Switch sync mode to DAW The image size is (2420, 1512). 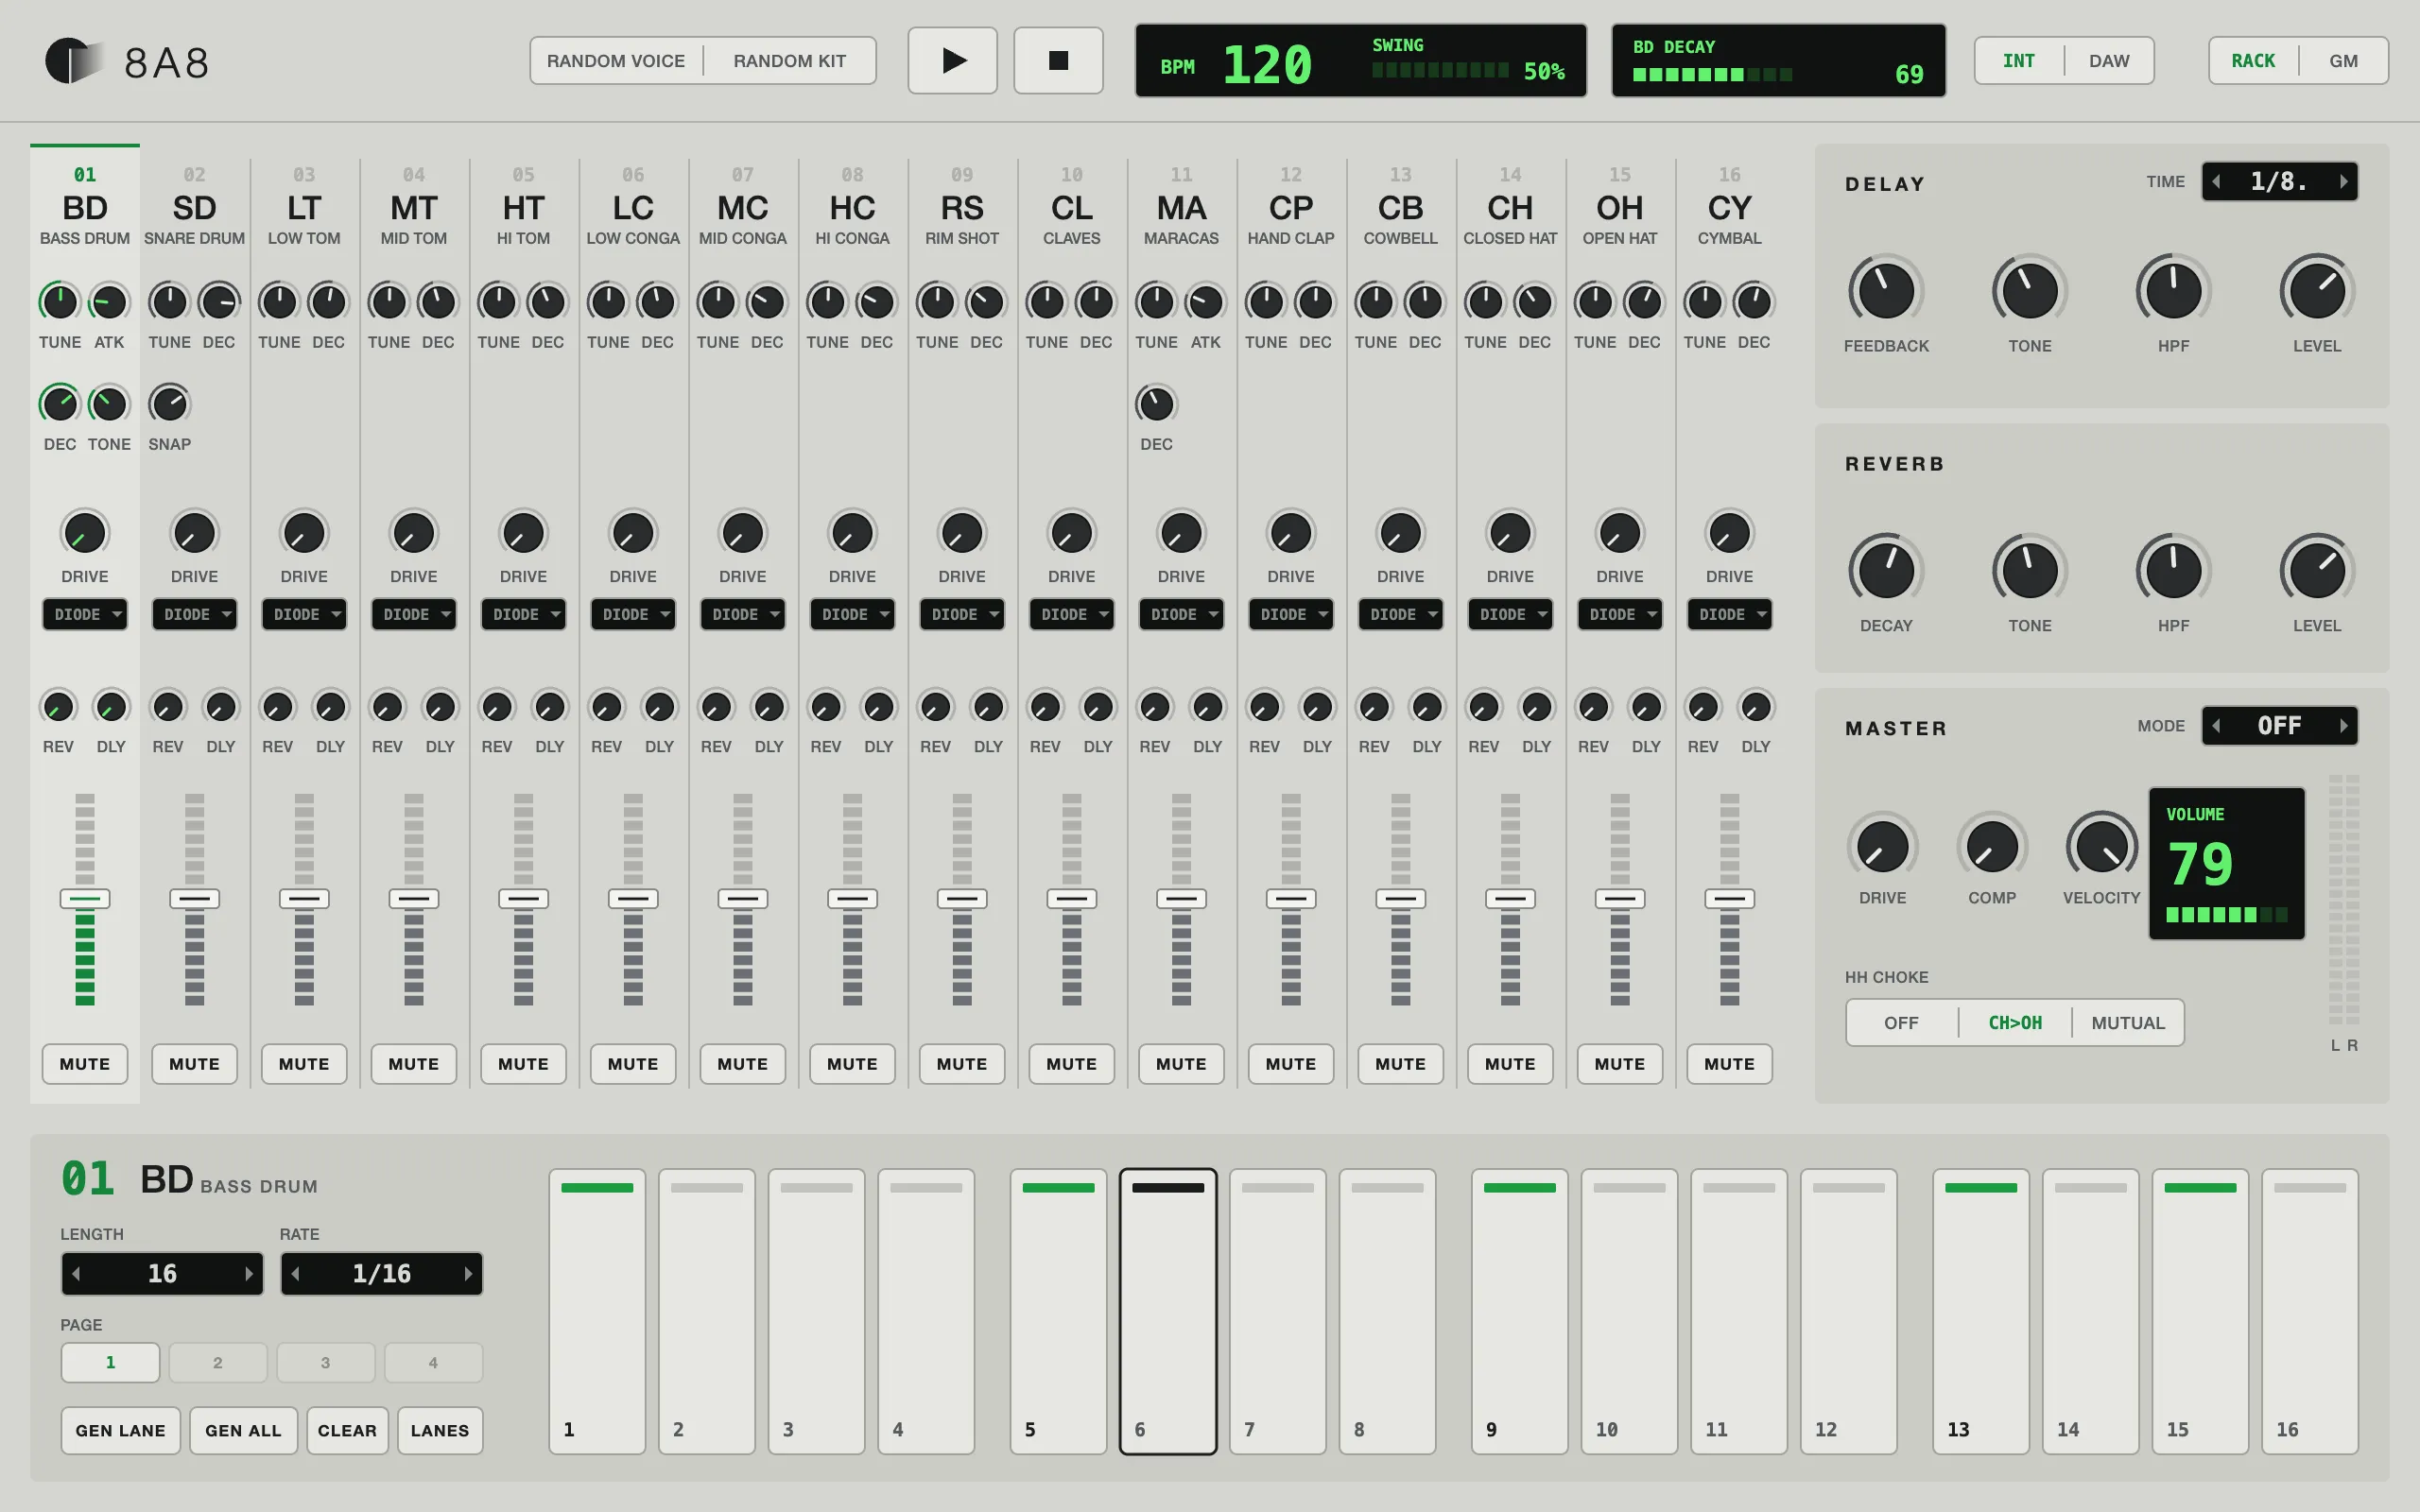coord(2109,61)
